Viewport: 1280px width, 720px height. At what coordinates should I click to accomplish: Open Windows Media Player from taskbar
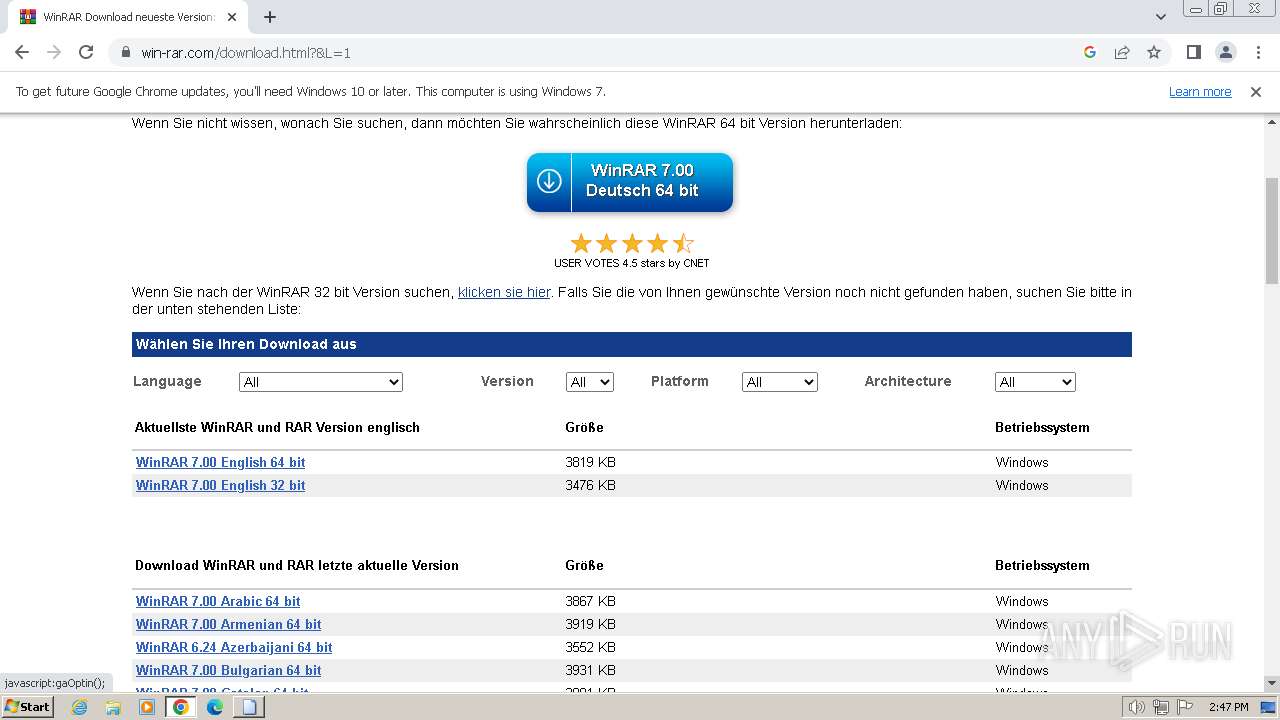(x=147, y=707)
